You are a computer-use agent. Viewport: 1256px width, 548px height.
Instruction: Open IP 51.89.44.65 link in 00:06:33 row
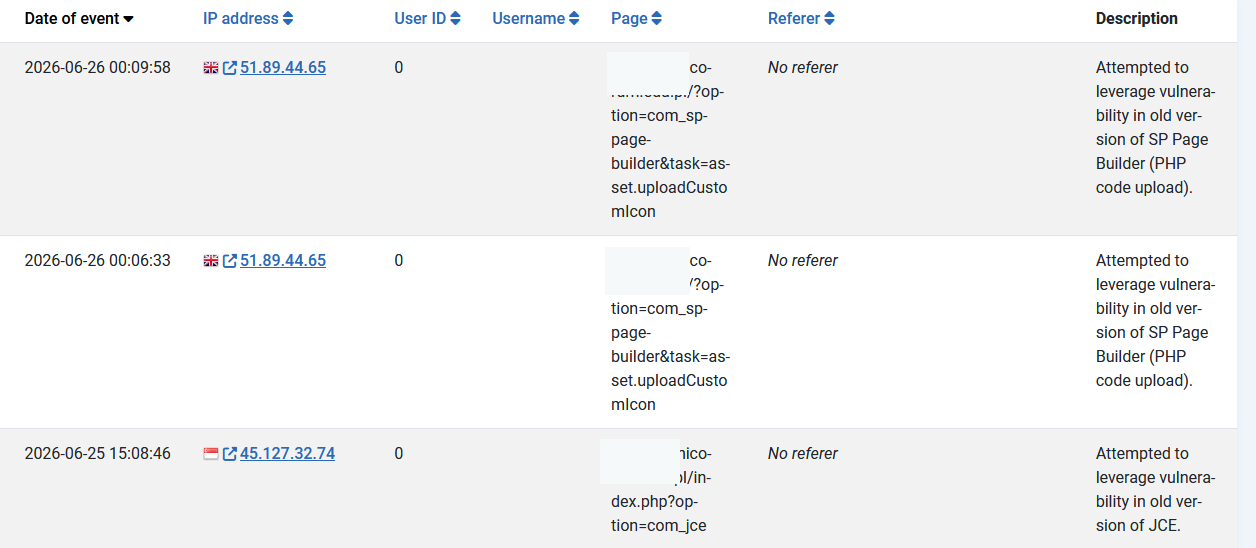coord(283,260)
